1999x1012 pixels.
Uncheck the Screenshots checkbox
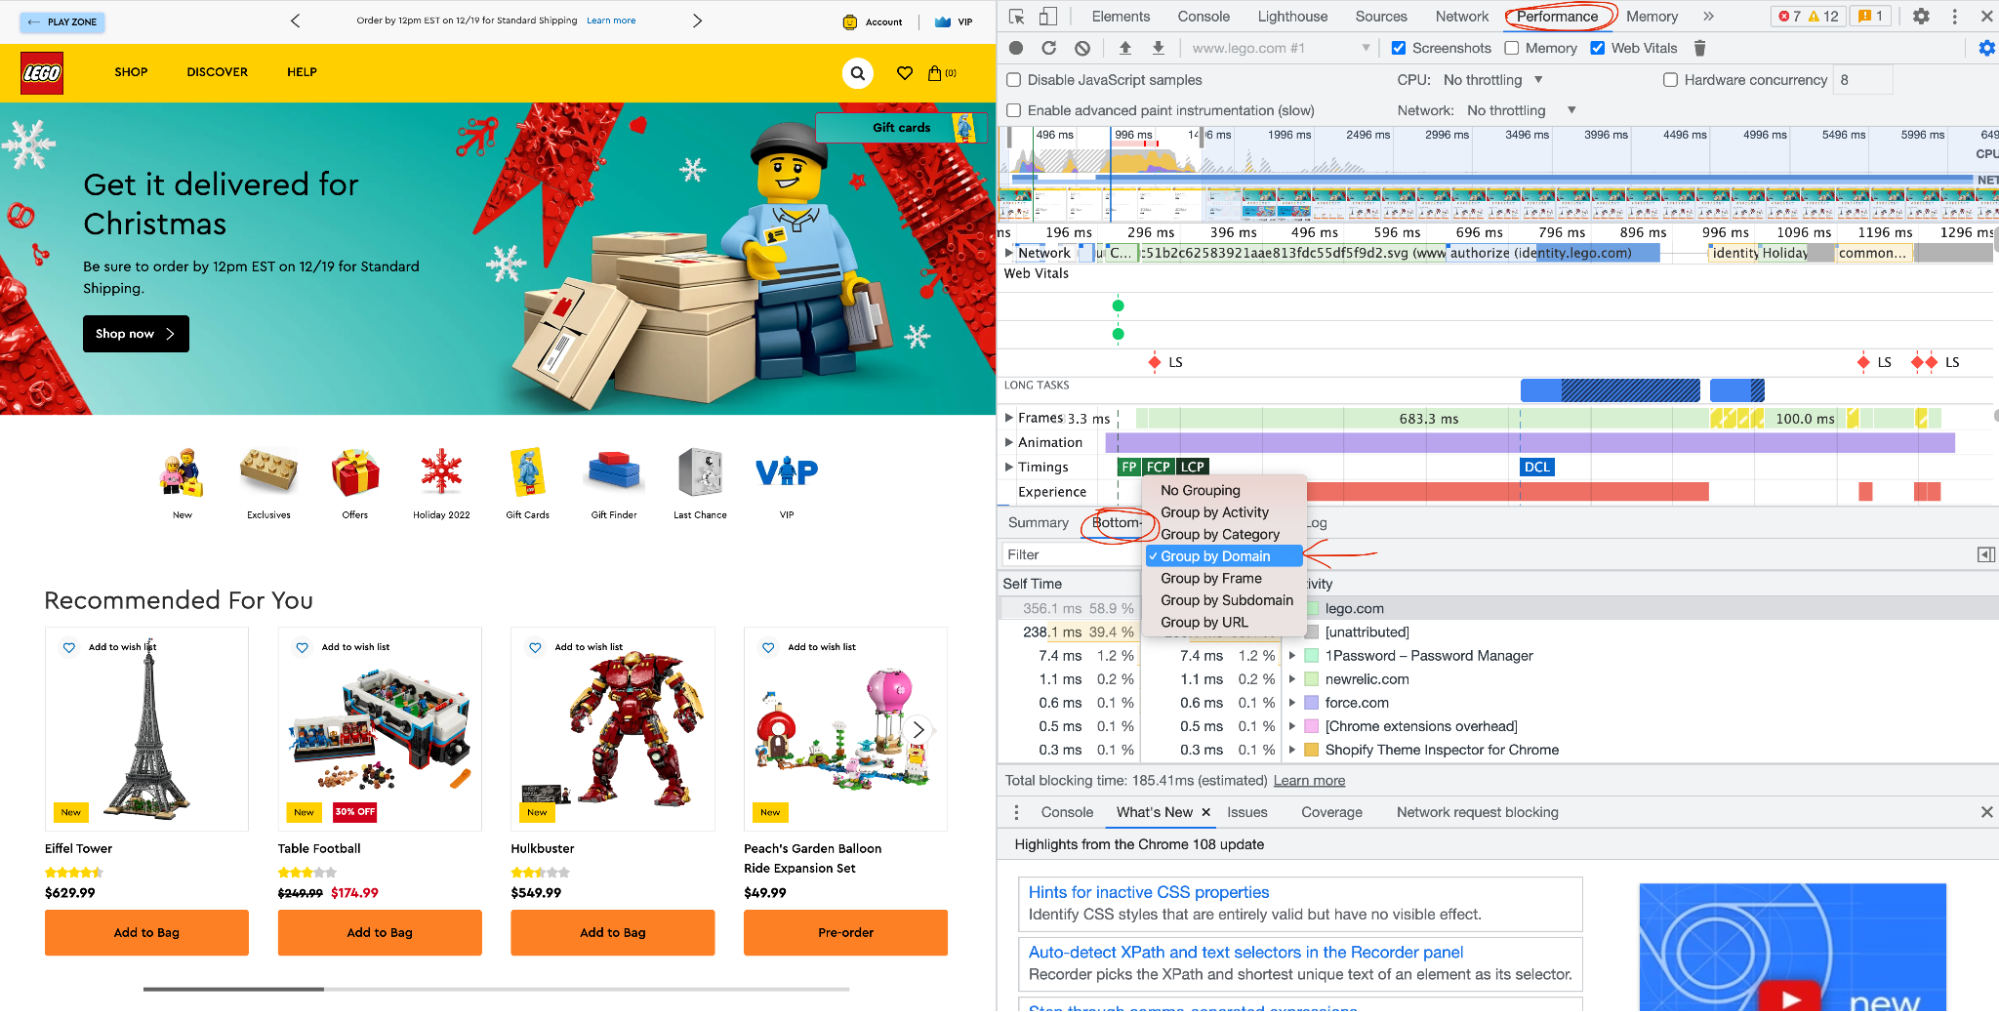pyautogui.click(x=1398, y=48)
